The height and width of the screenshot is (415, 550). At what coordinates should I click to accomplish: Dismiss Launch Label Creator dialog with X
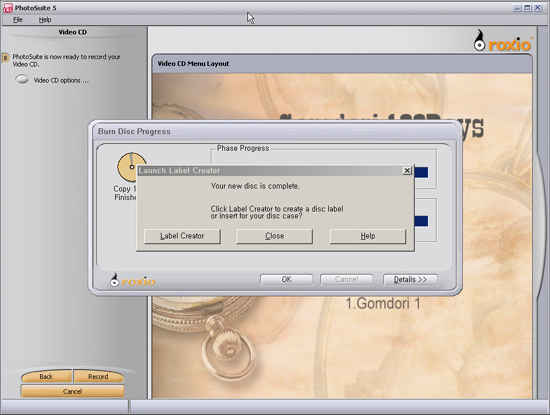point(407,170)
